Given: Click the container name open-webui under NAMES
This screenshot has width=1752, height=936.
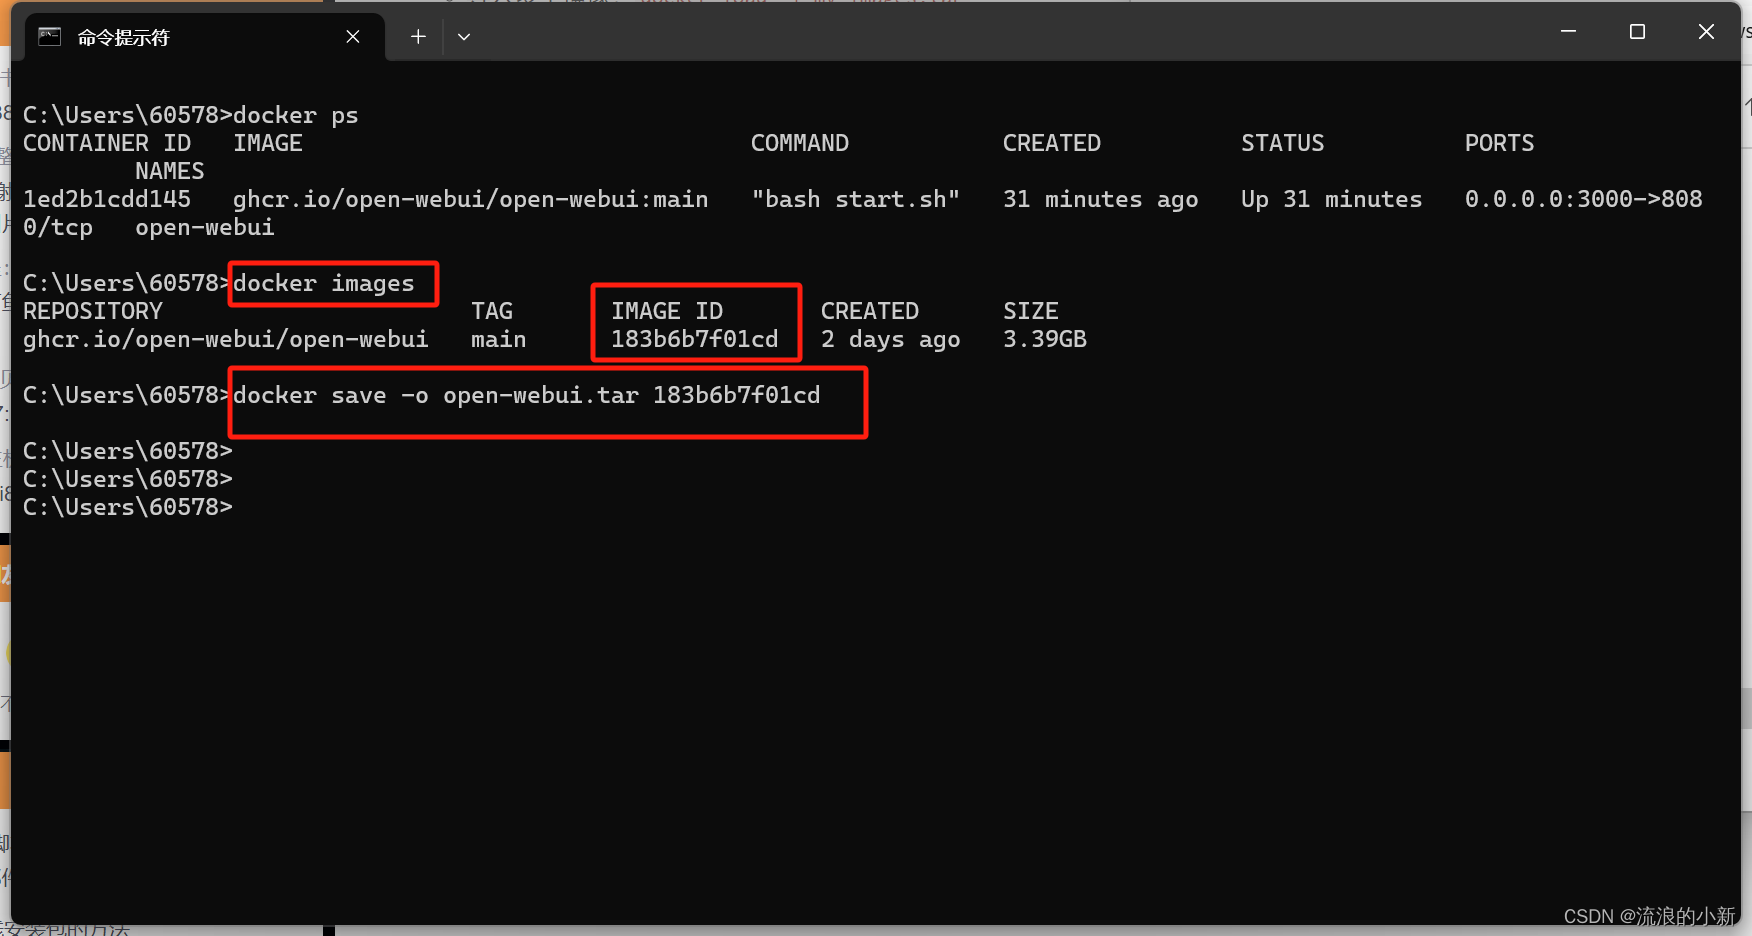Looking at the screenshot, I should (x=204, y=228).
